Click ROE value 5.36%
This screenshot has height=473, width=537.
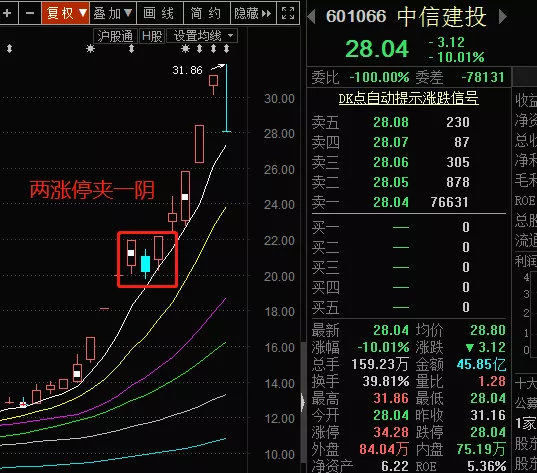point(487,466)
